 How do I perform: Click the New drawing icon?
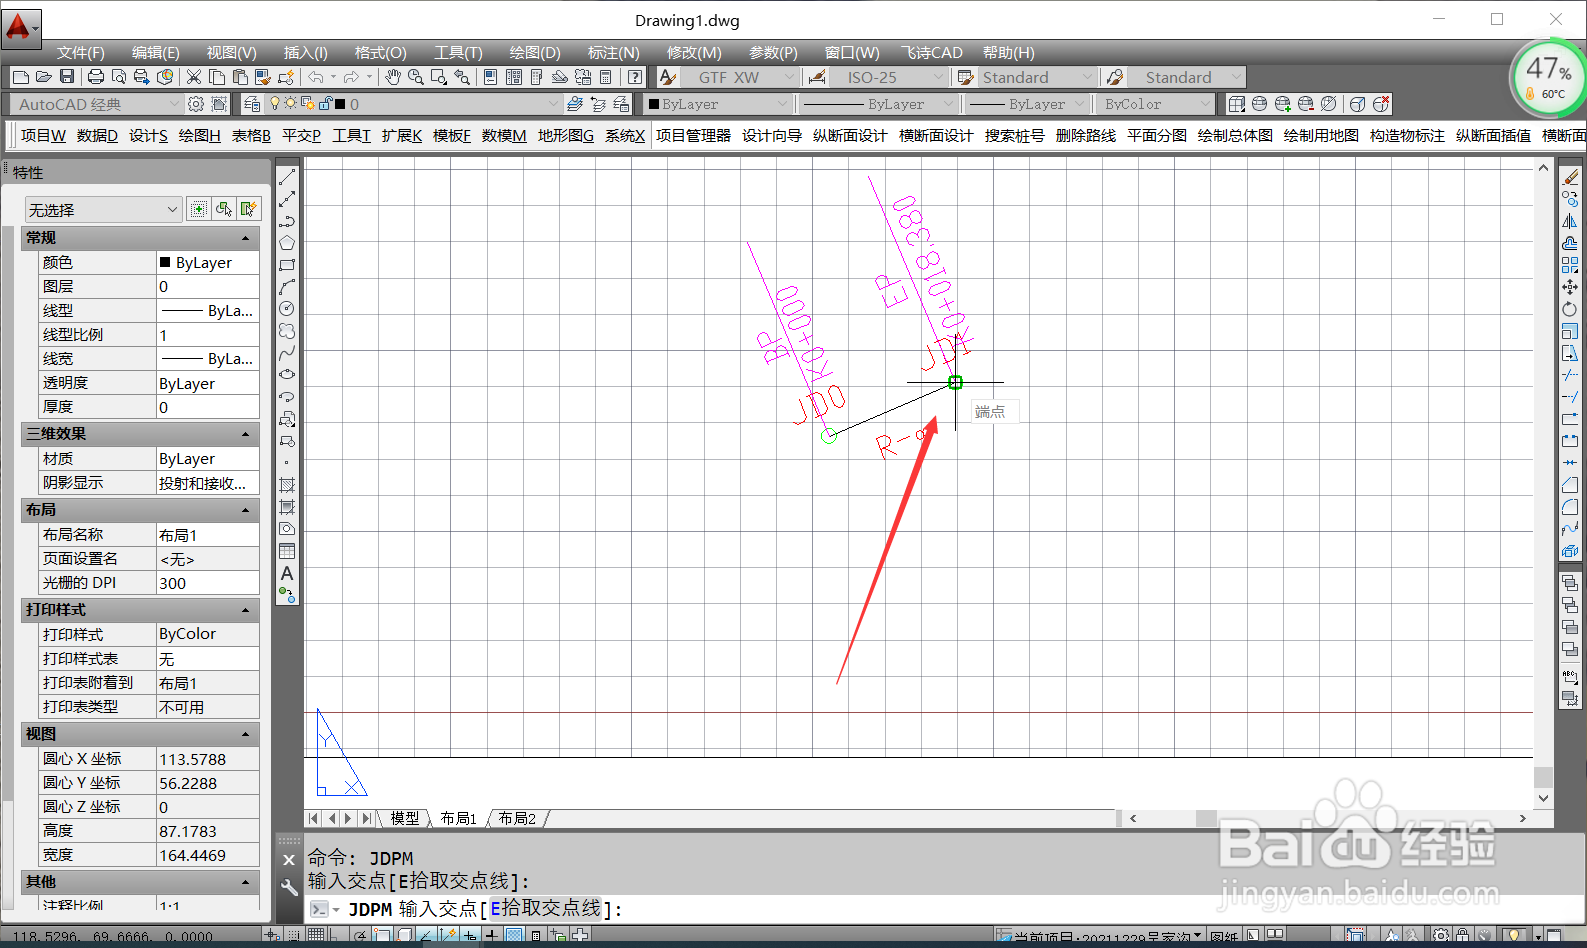21,77
